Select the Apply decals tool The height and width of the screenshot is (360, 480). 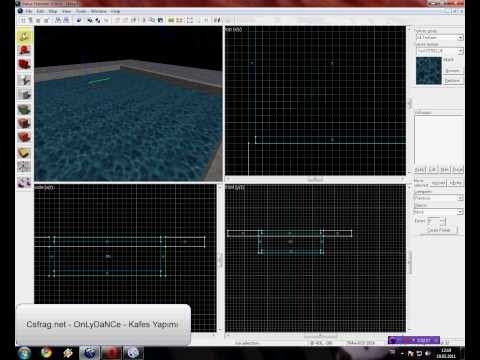click(x=24, y=137)
